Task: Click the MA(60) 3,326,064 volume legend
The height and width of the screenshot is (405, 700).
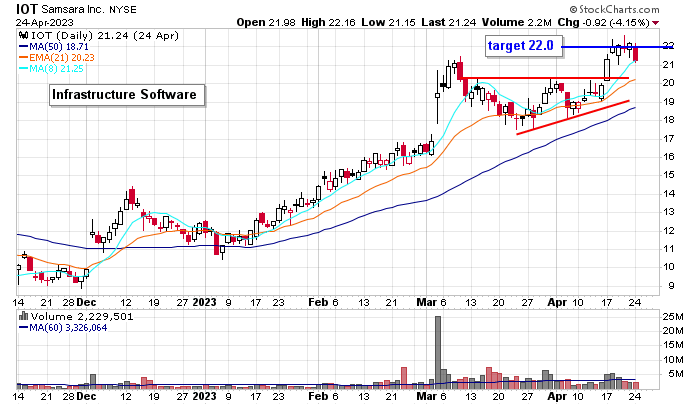Action: [x=63, y=328]
